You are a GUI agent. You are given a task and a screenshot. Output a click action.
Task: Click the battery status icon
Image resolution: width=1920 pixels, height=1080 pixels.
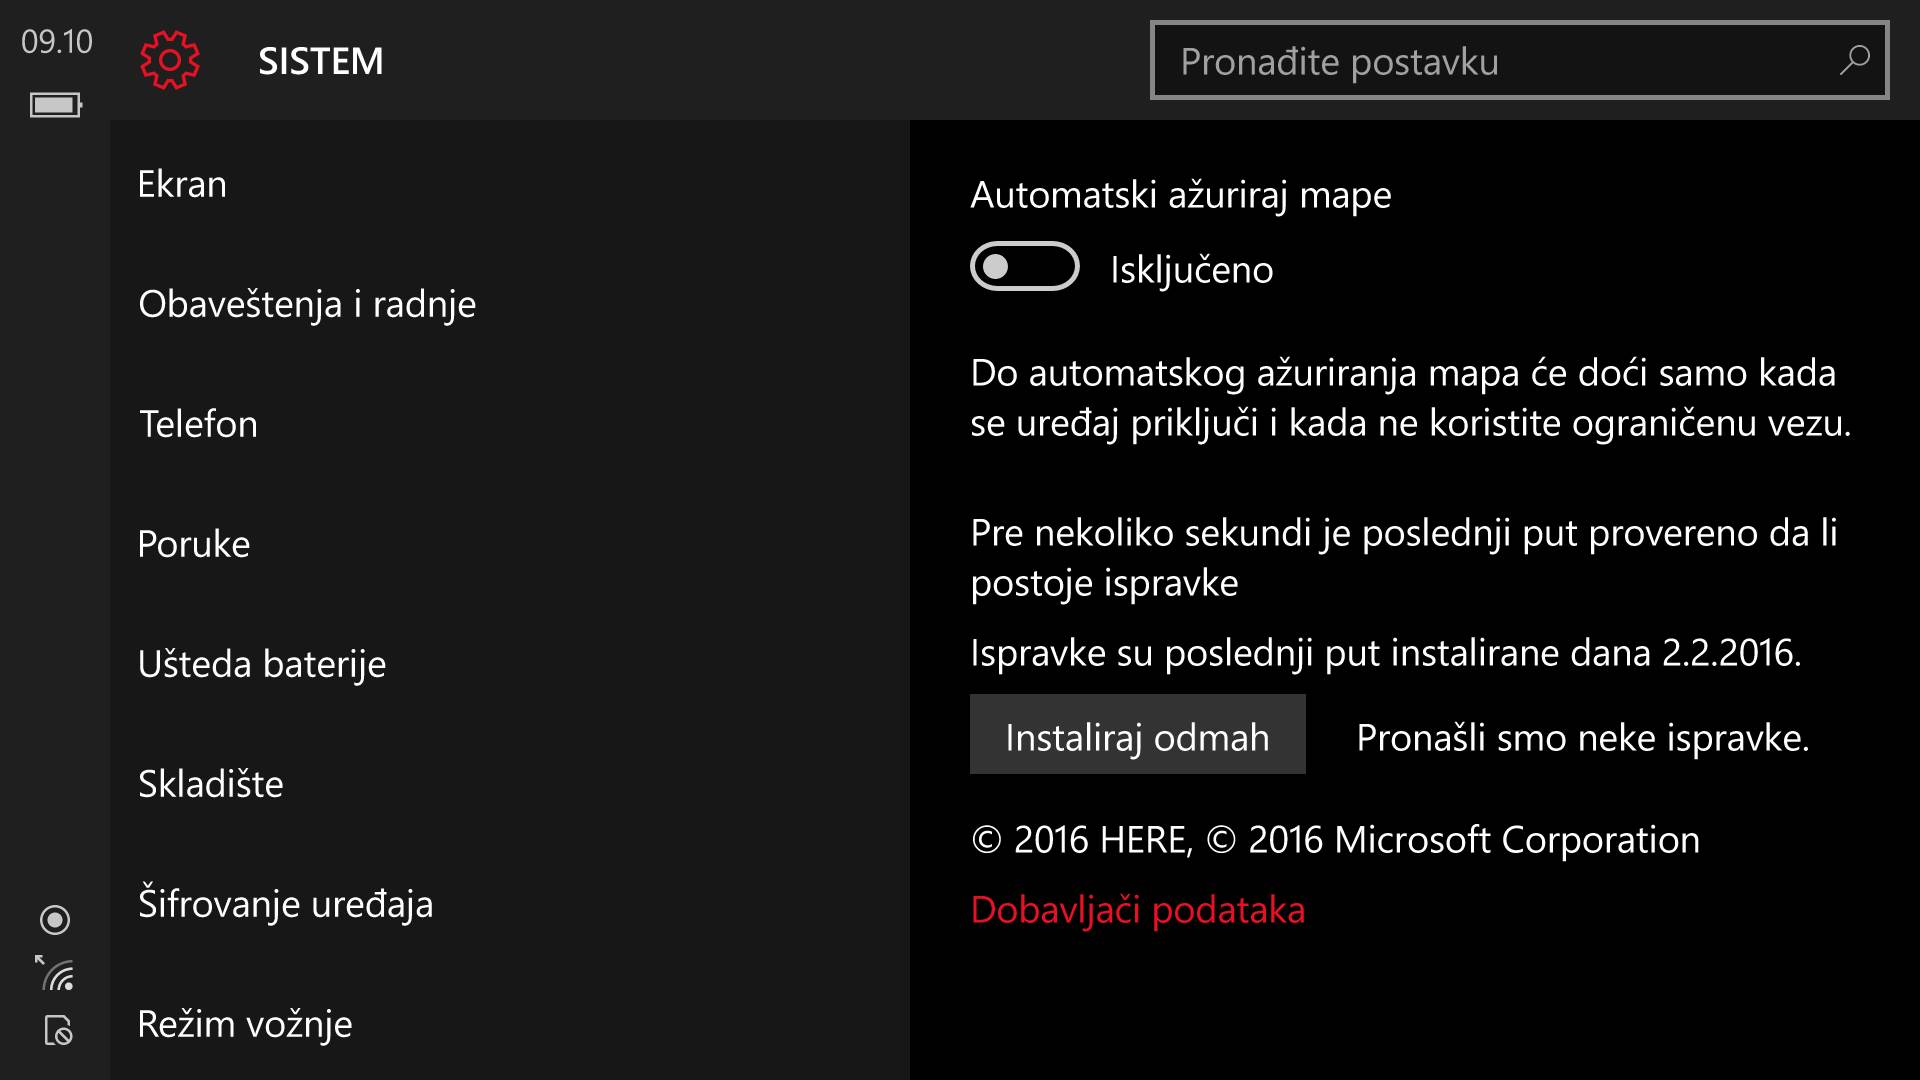pos(55,105)
